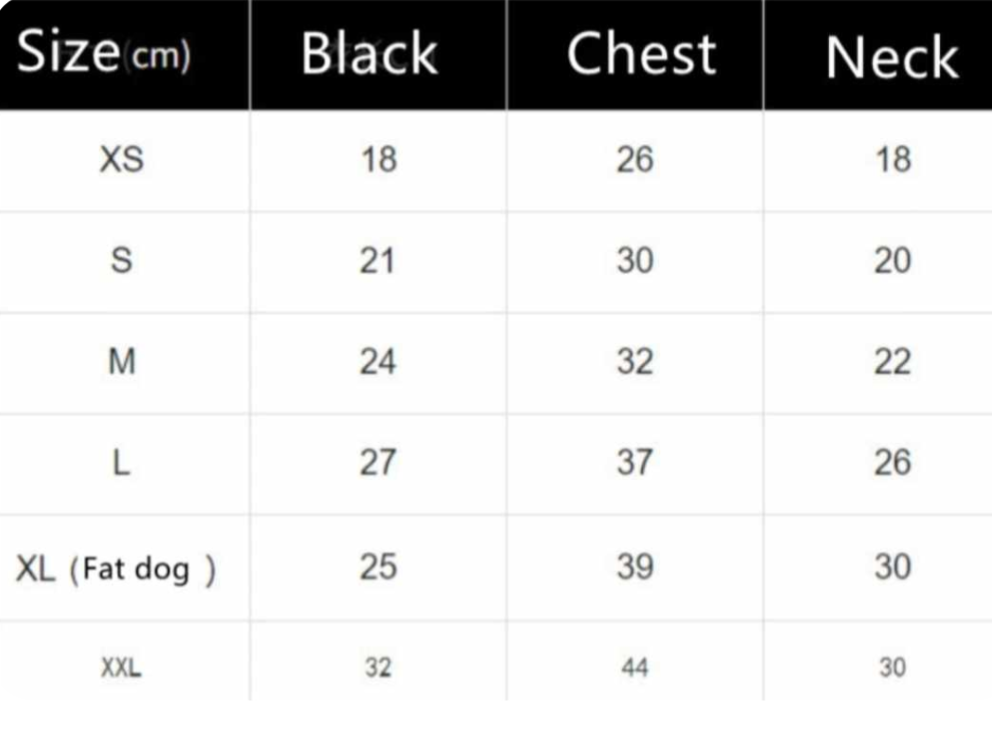Click the chest value 39 for XL
Image resolution: width=992 pixels, height=732 pixels.
[635, 567]
